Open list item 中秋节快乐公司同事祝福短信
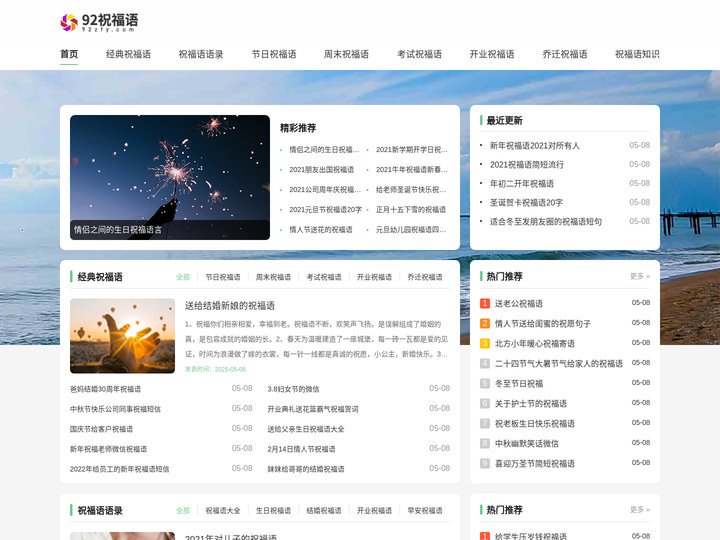The height and width of the screenshot is (540, 720). coord(115,409)
